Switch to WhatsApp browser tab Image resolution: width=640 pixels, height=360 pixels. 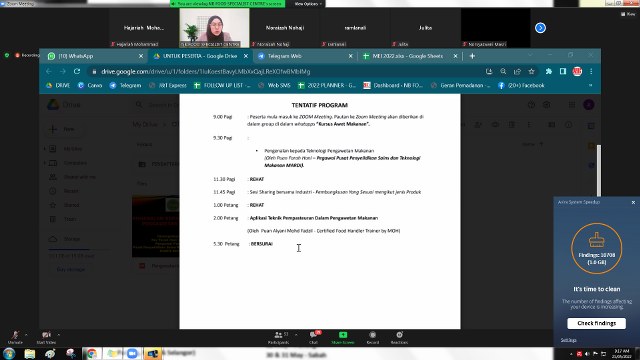click(x=95, y=56)
